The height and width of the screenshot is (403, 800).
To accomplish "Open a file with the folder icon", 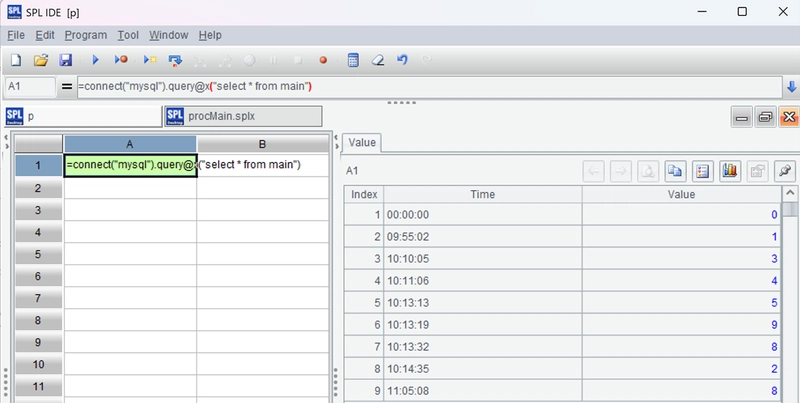I will 41,60.
